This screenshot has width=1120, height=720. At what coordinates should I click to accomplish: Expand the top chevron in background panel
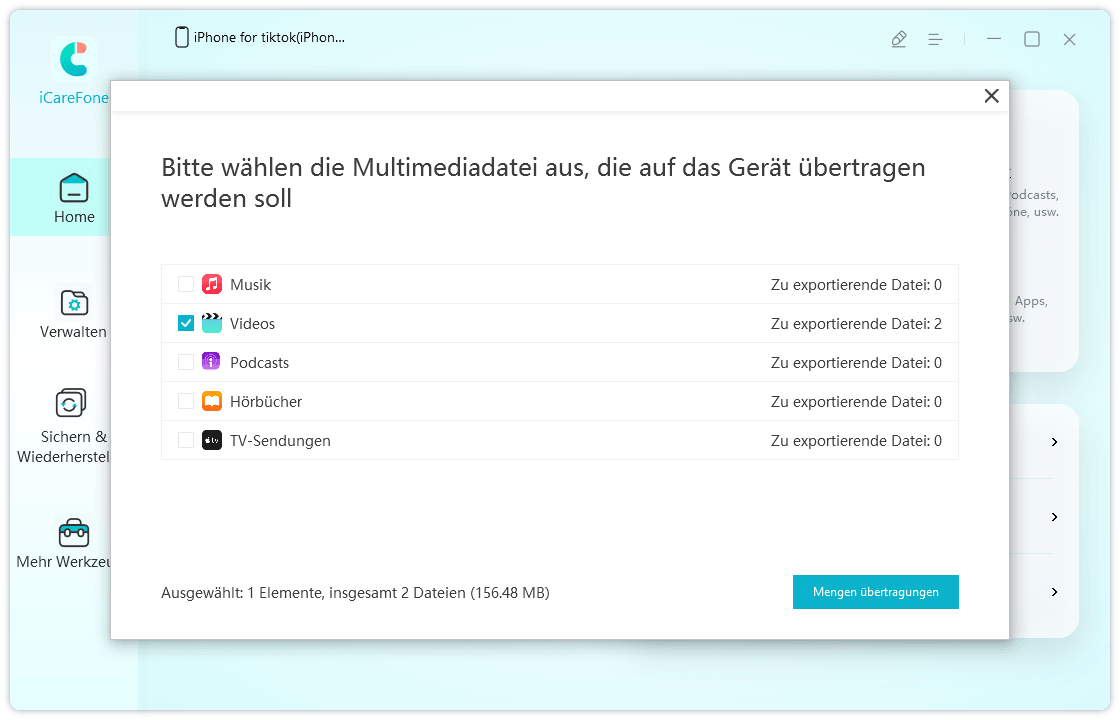[1054, 442]
